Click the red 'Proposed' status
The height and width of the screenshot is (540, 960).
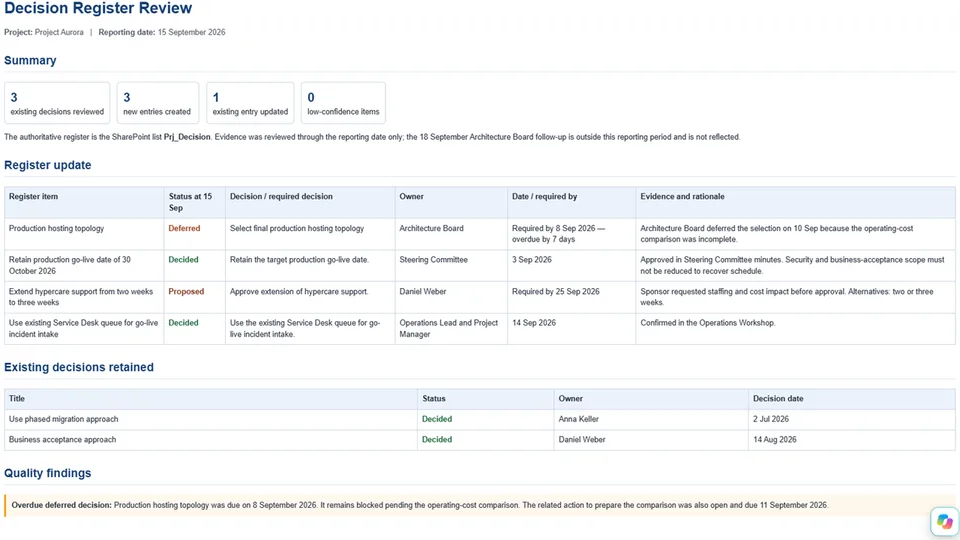point(186,291)
